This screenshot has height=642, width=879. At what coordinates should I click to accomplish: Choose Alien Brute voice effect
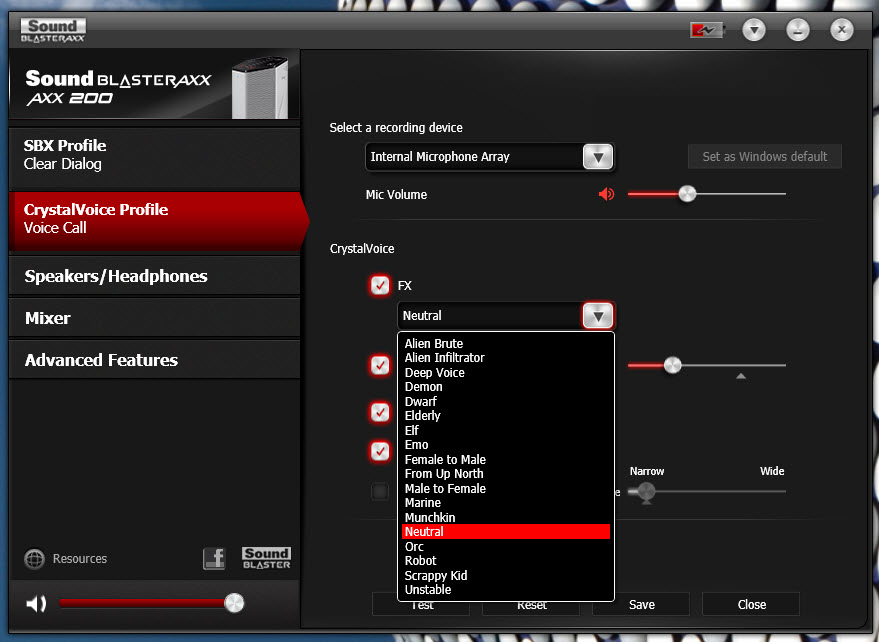(506, 343)
